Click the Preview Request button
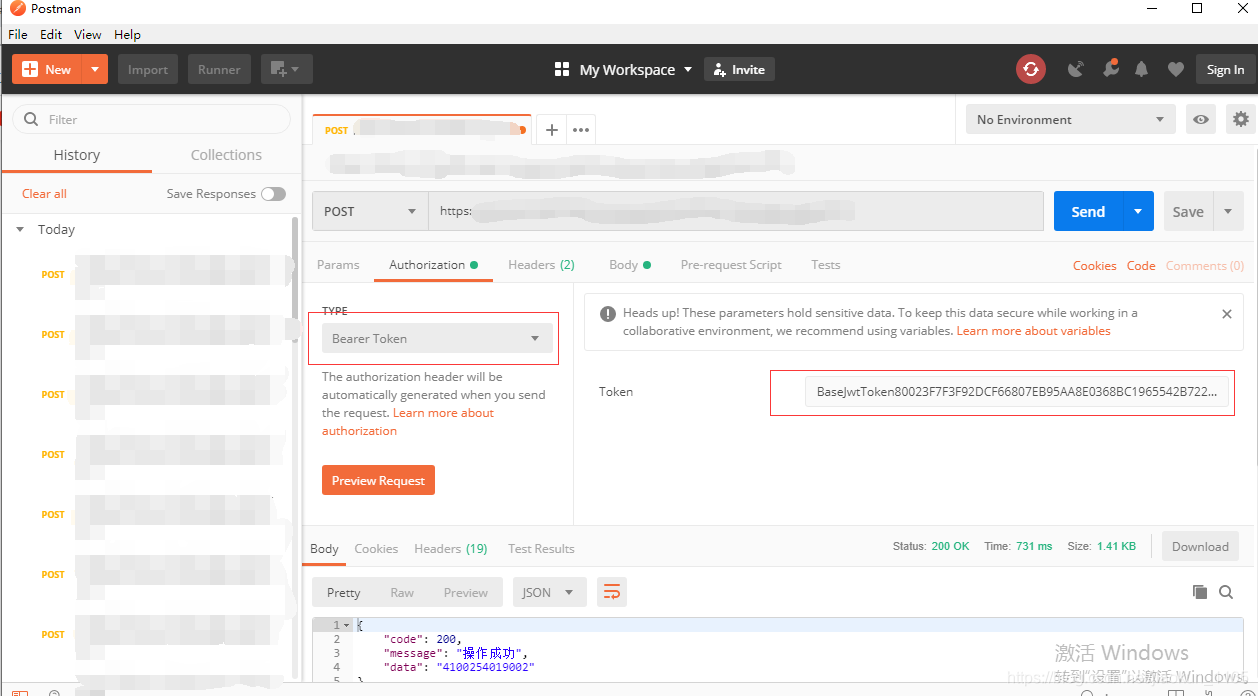This screenshot has width=1258, height=696. [378, 480]
